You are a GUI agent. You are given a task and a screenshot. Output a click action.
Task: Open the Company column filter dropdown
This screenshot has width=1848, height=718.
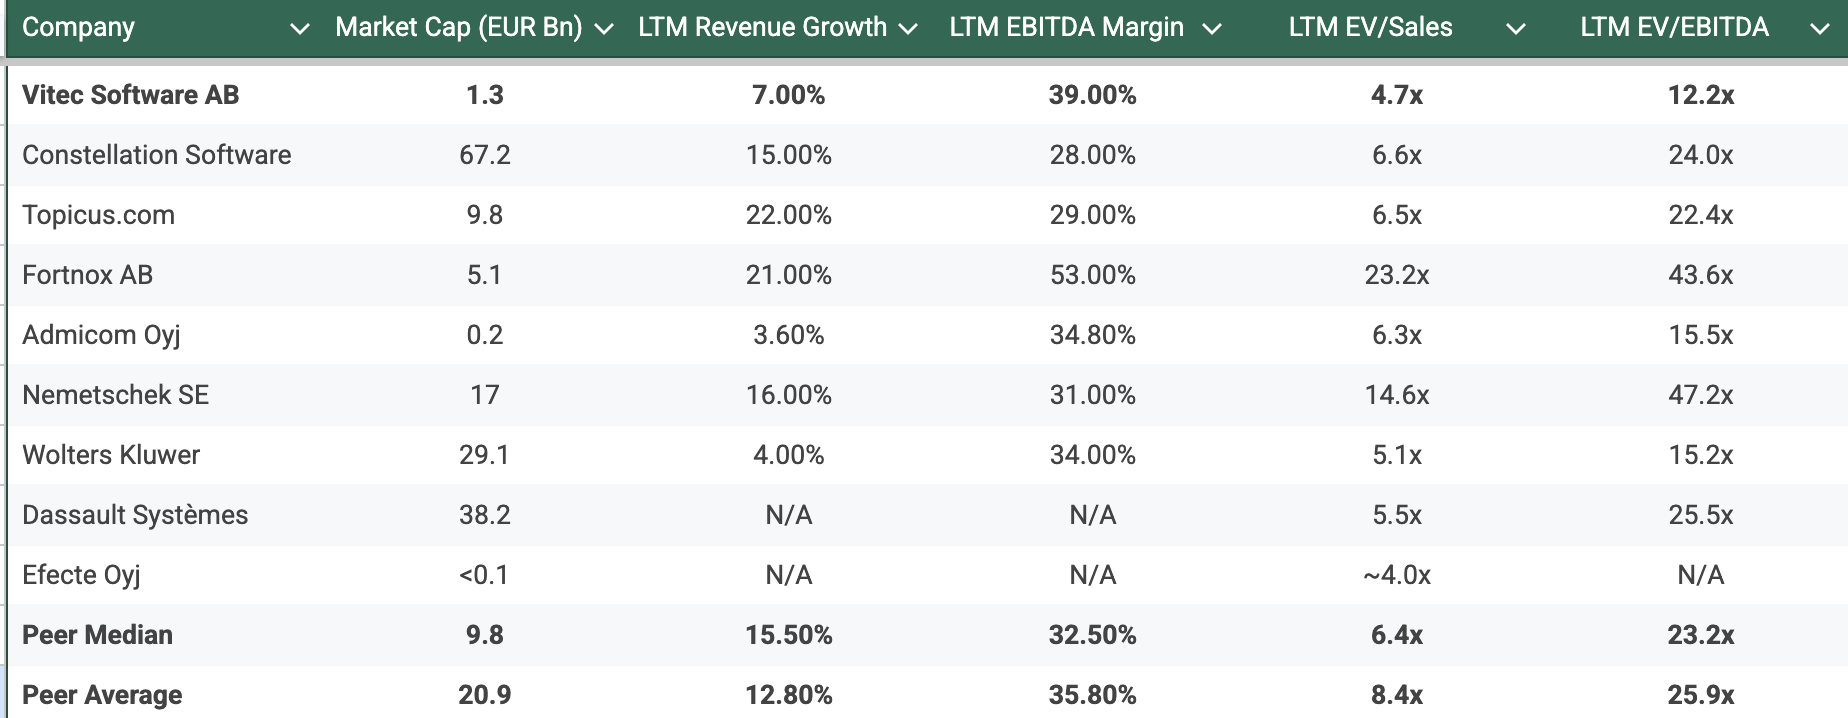pos(299,29)
